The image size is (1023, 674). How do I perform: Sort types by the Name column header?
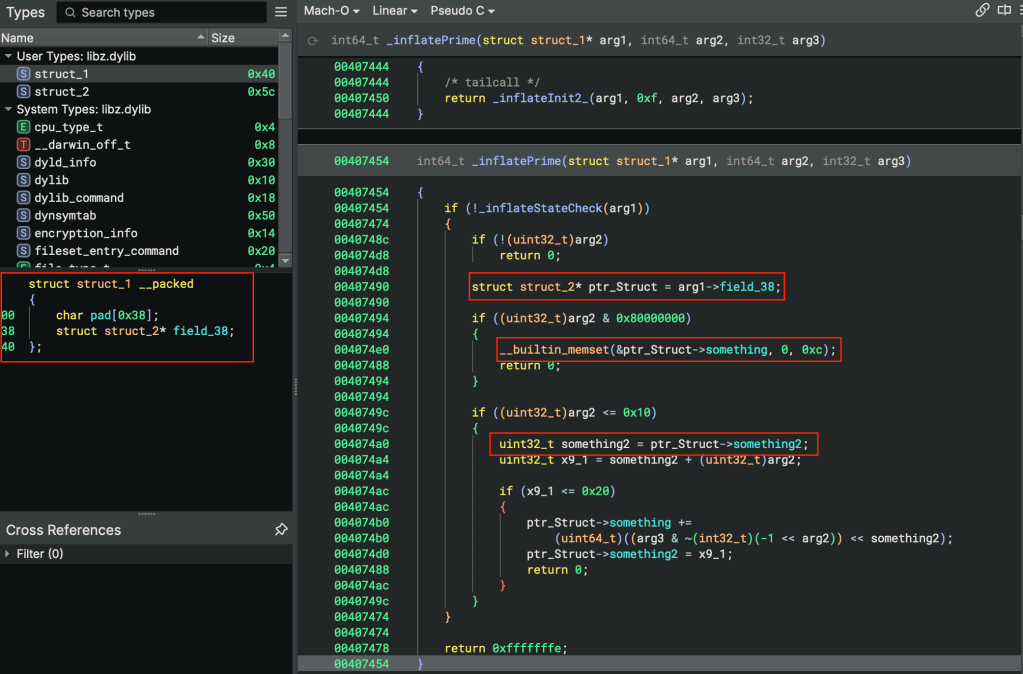click(18, 38)
